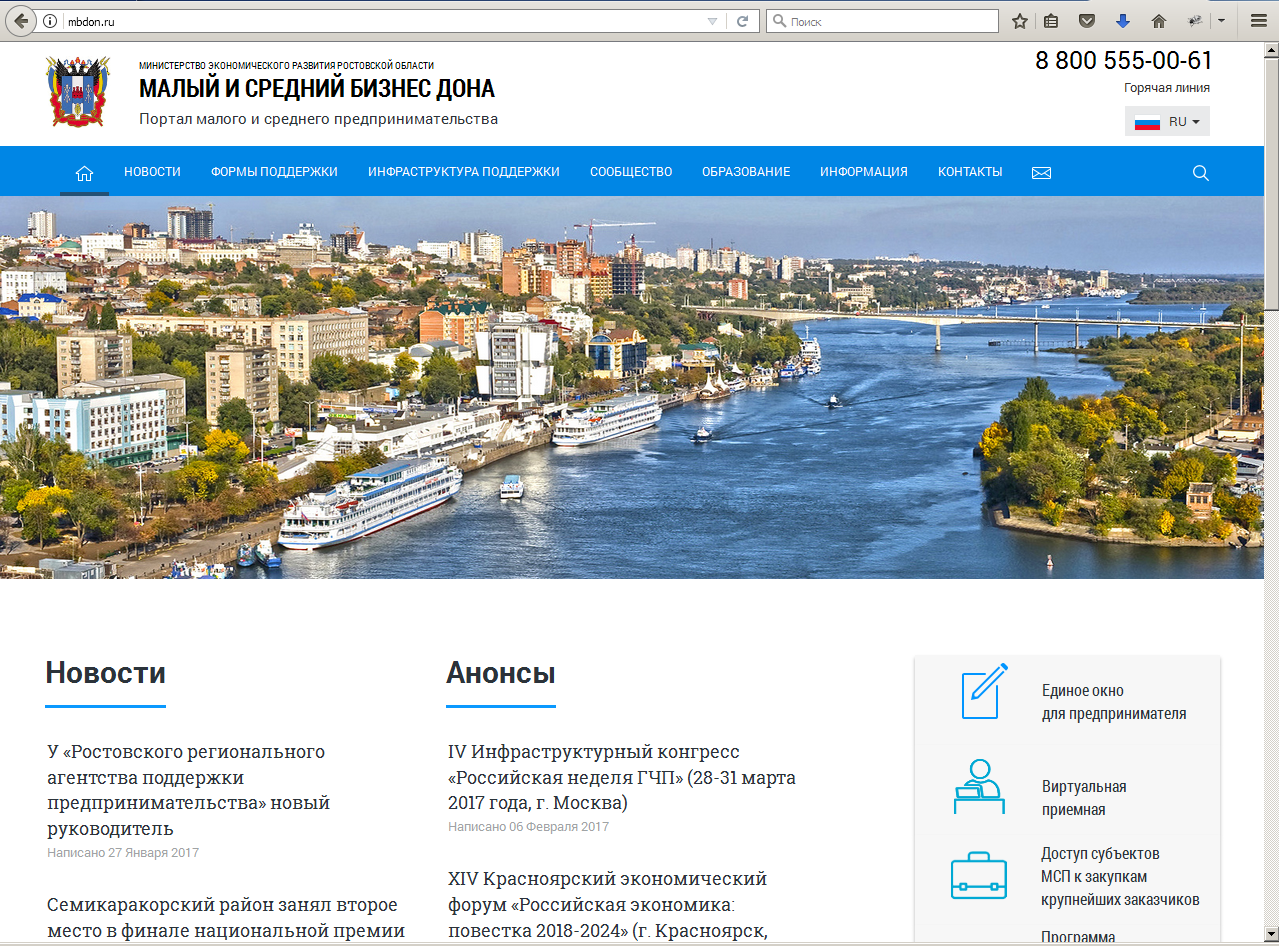Click the Министерство экономического развития caption
1279x946 pixels.
click(286, 65)
